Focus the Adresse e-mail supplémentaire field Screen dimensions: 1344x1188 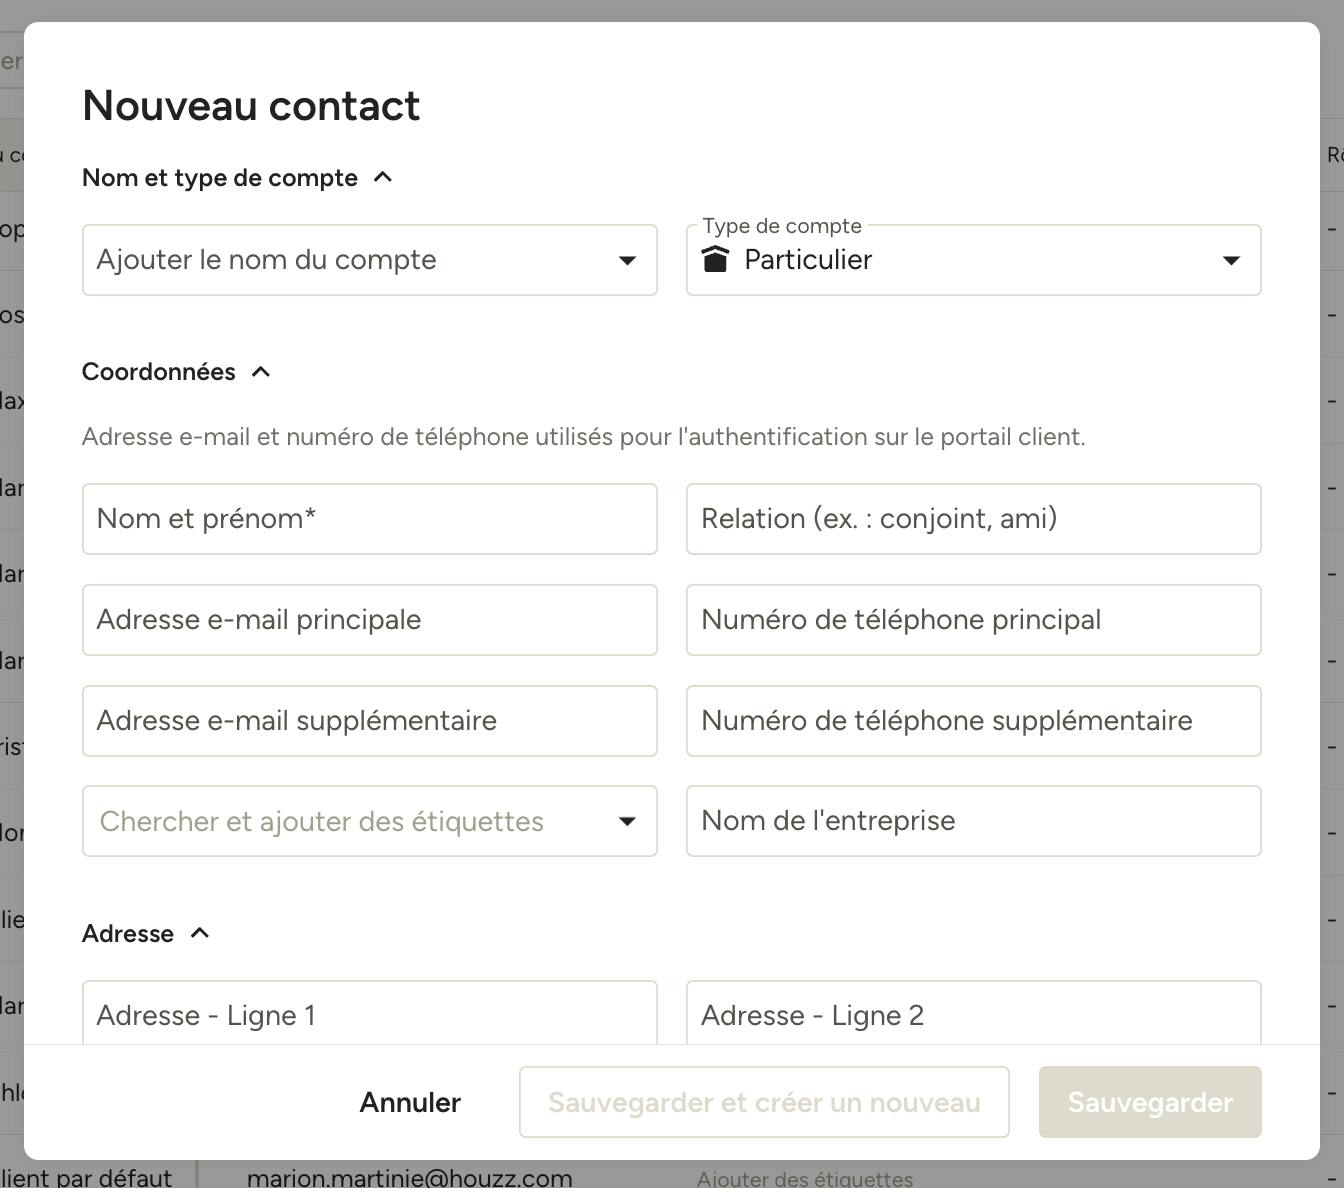pos(369,721)
